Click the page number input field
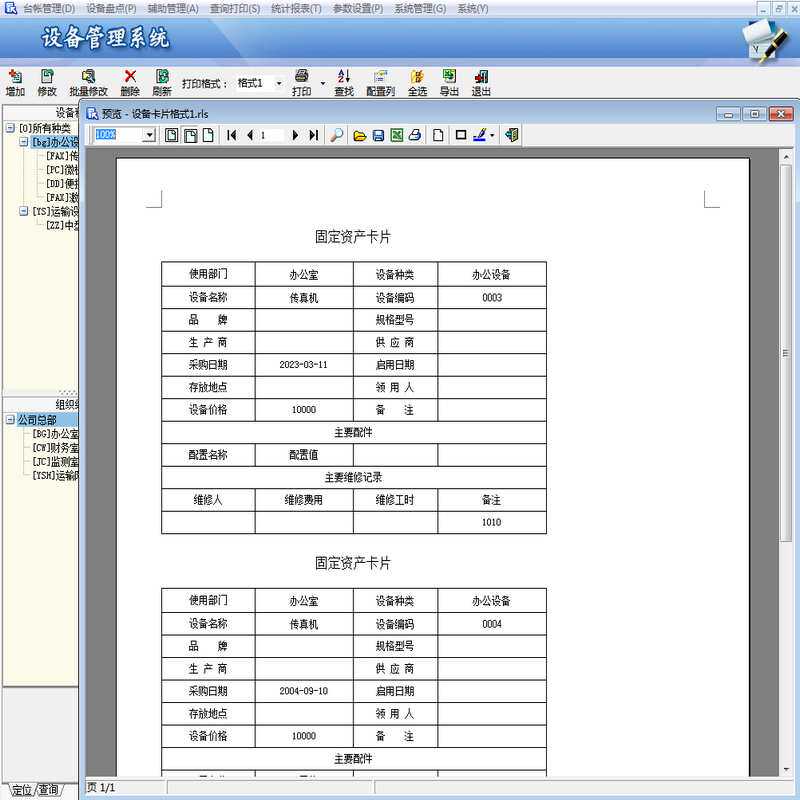Screen dimensions: 800x800 click(271, 135)
